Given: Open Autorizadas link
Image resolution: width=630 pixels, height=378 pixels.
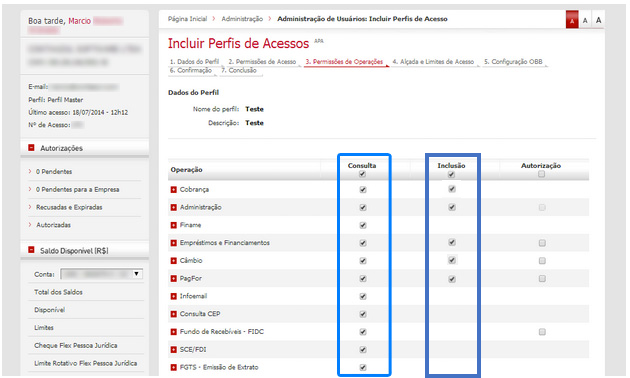Looking at the screenshot, I should 53,225.
